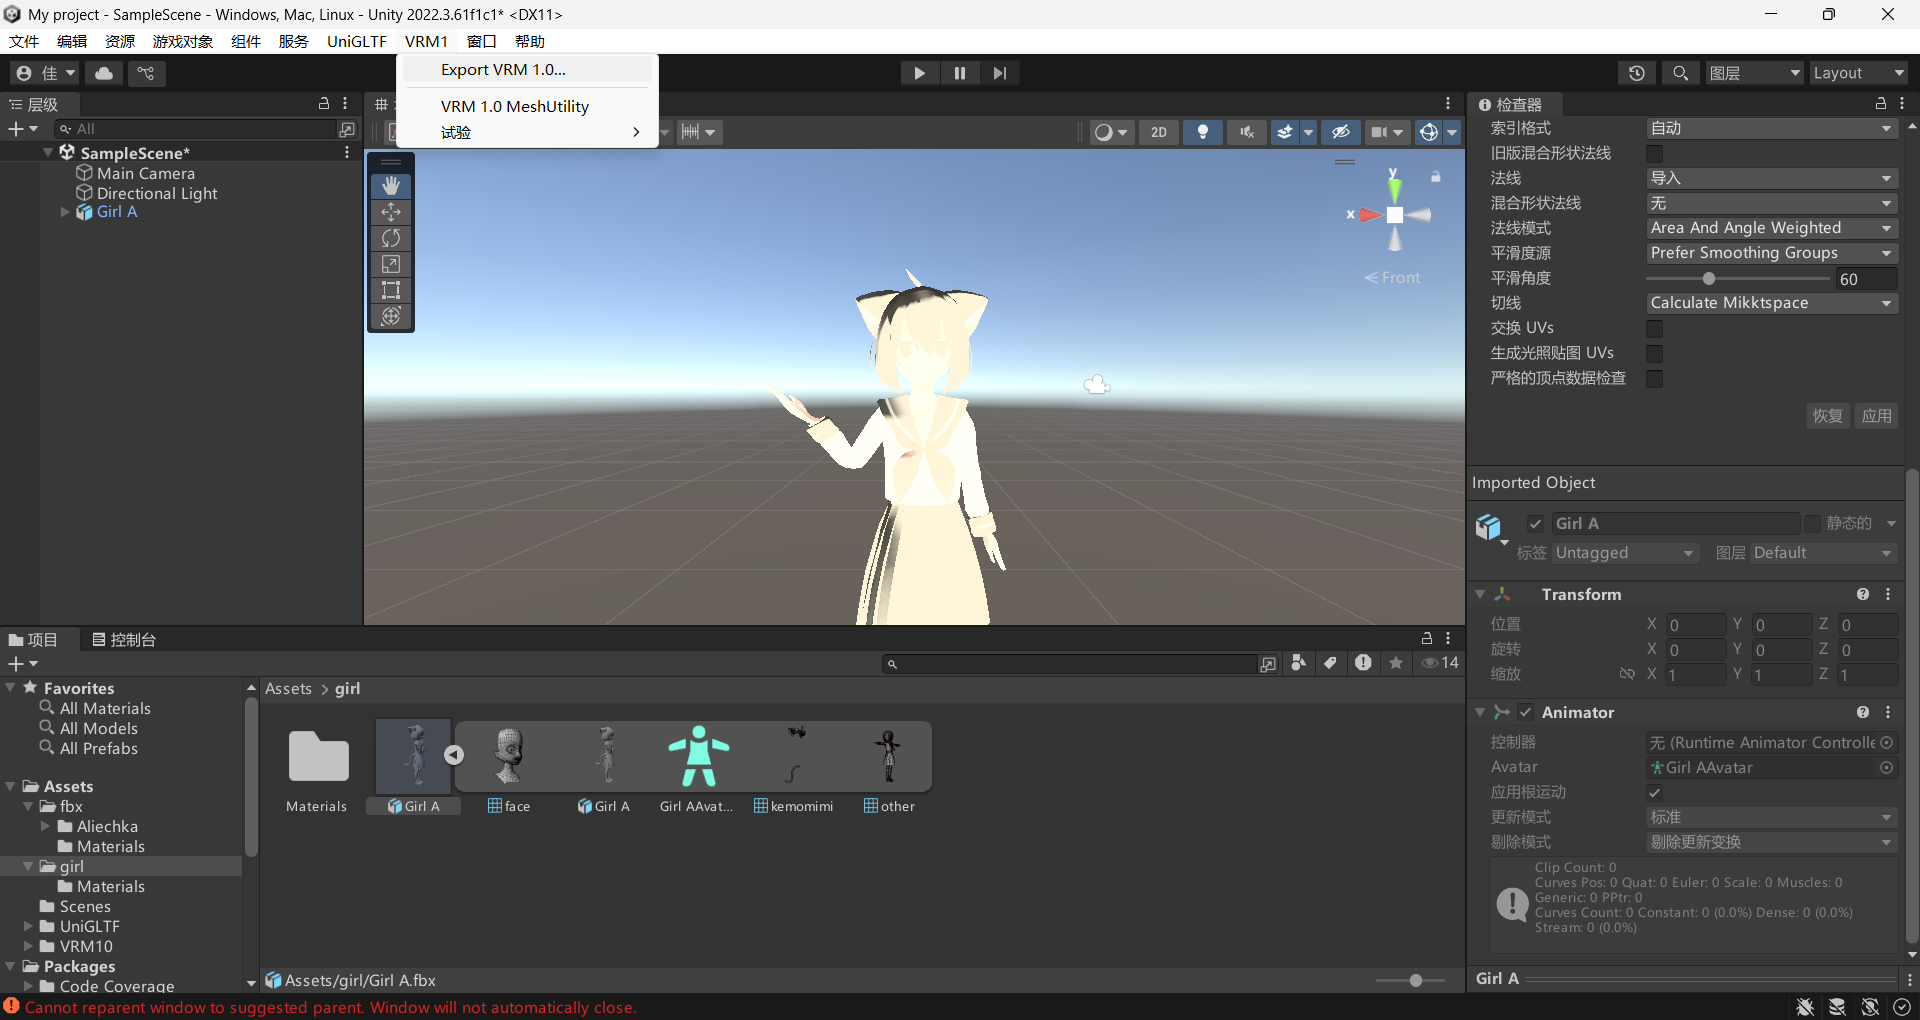
Task: Open 法线模式 Area And Angle Weighted dropdown
Action: pos(1771,229)
